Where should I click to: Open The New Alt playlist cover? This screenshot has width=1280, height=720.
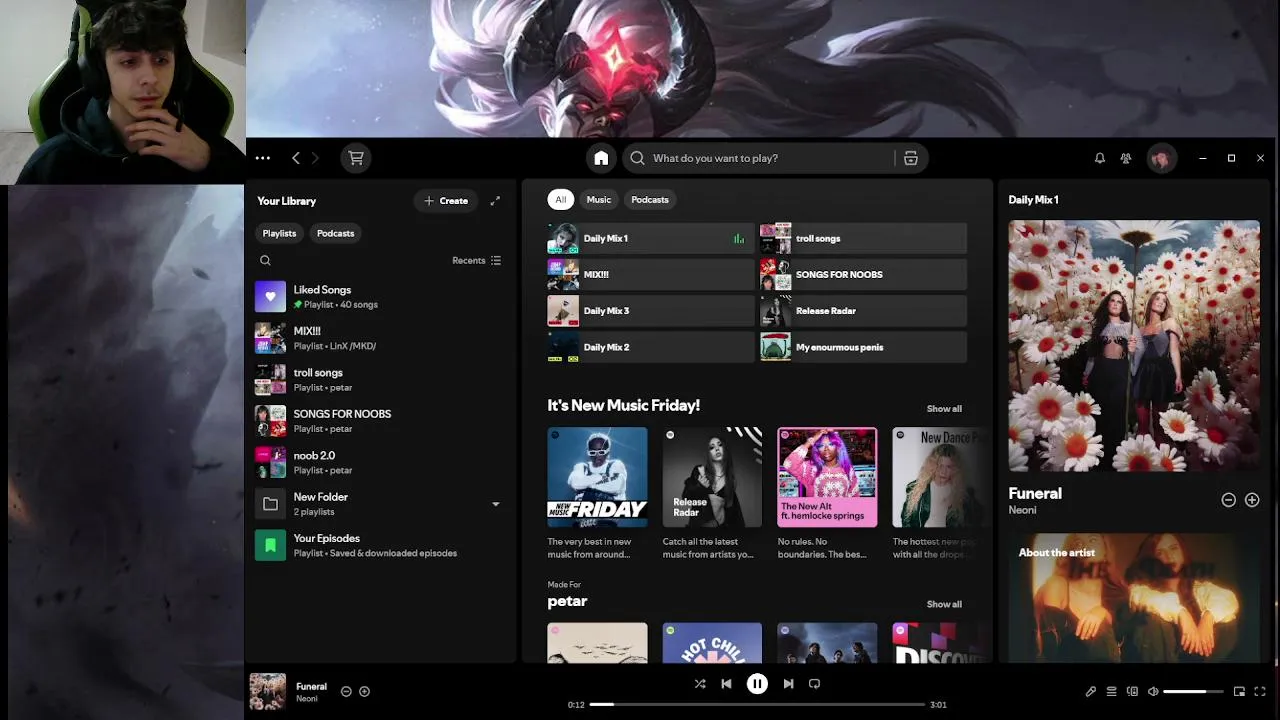click(x=827, y=477)
